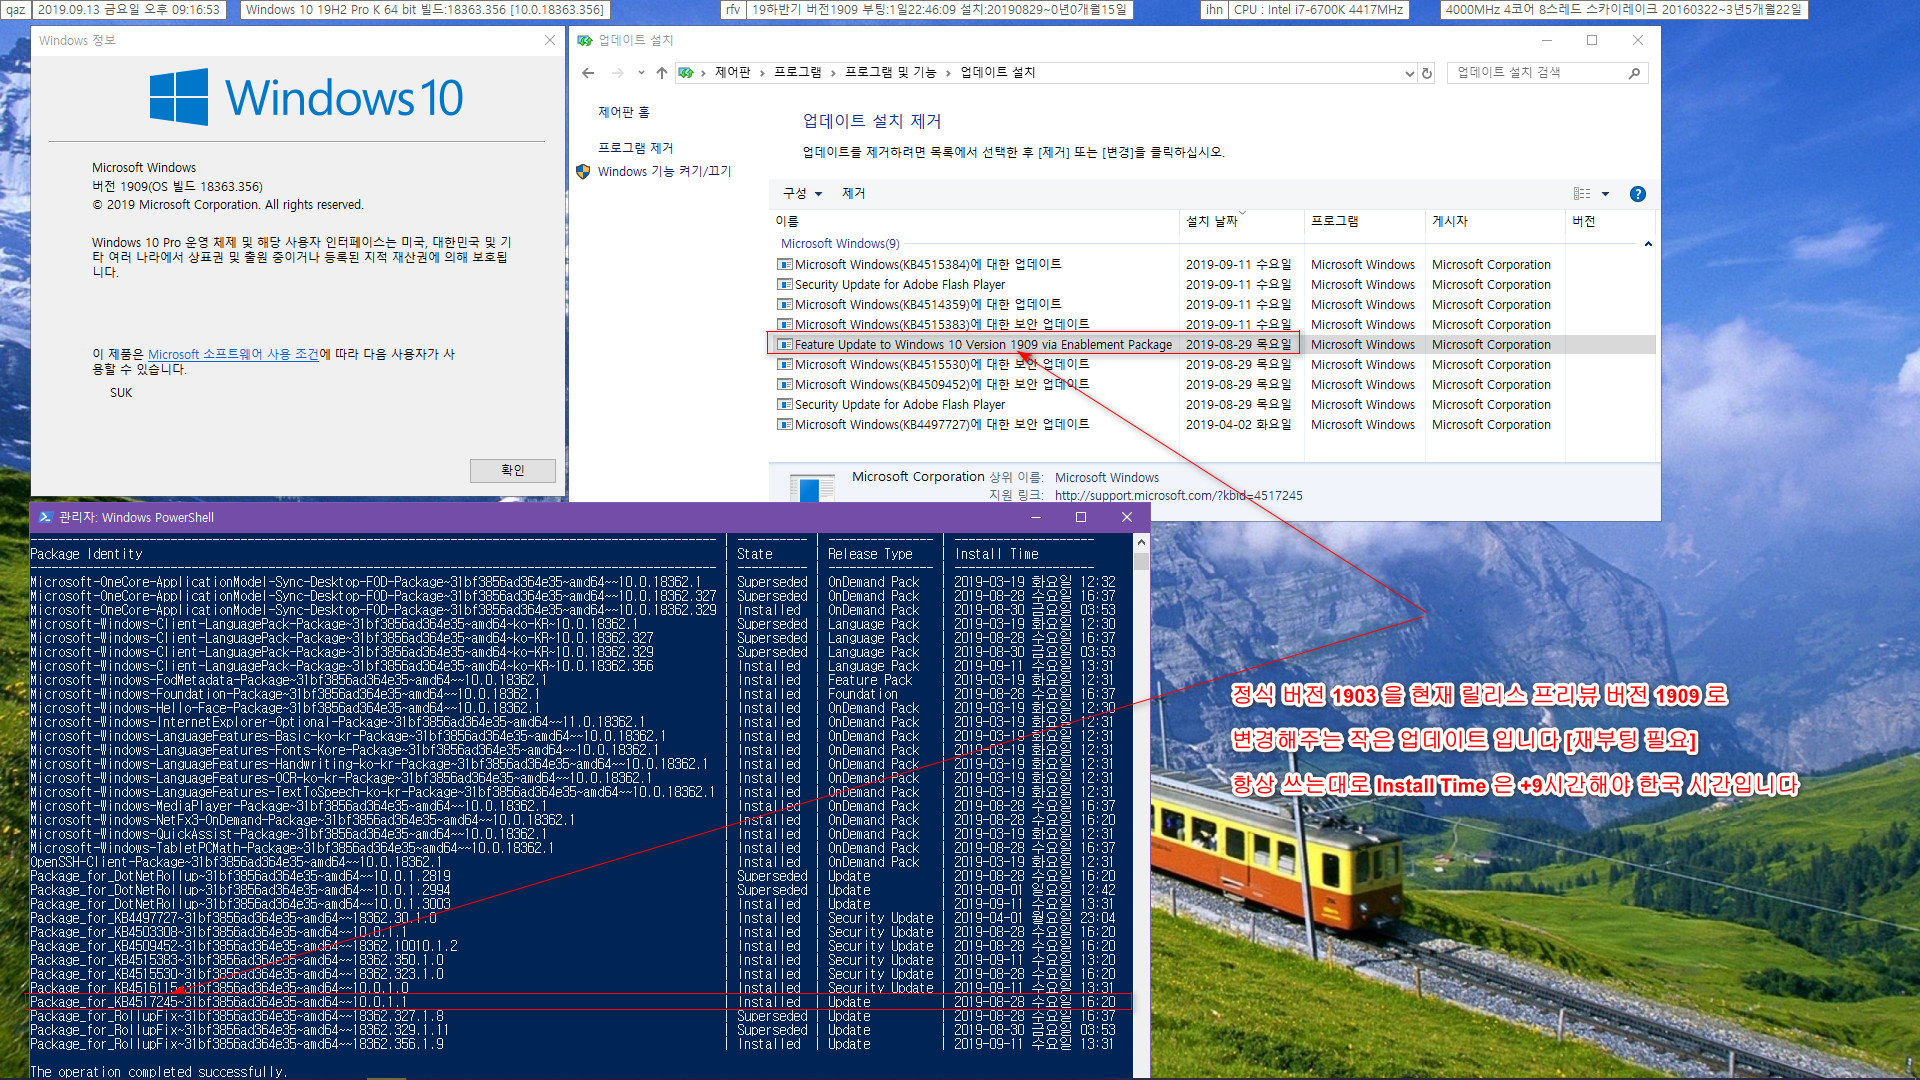Open the address bar history dropdown

tap(1409, 73)
